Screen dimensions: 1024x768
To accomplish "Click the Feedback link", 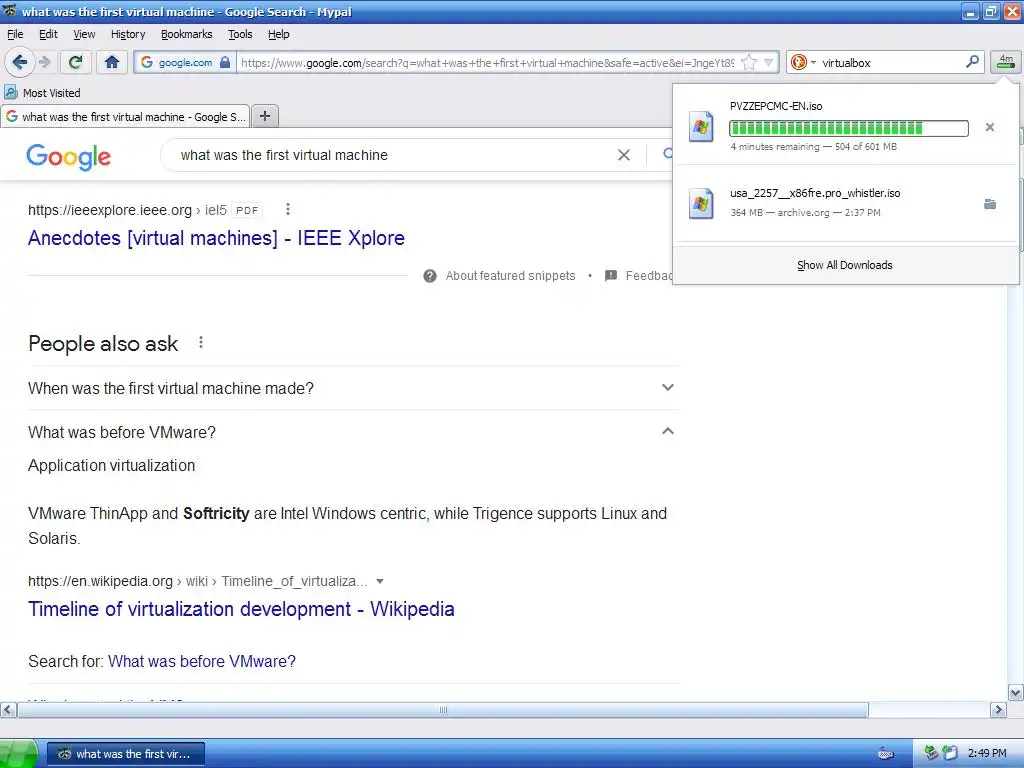I will point(648,276).
